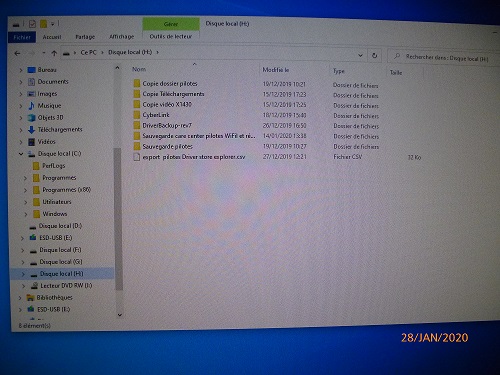This screenshot has width=500, height=375.
Task: Expand the Programmes folder node
Action: coord(25,178)
